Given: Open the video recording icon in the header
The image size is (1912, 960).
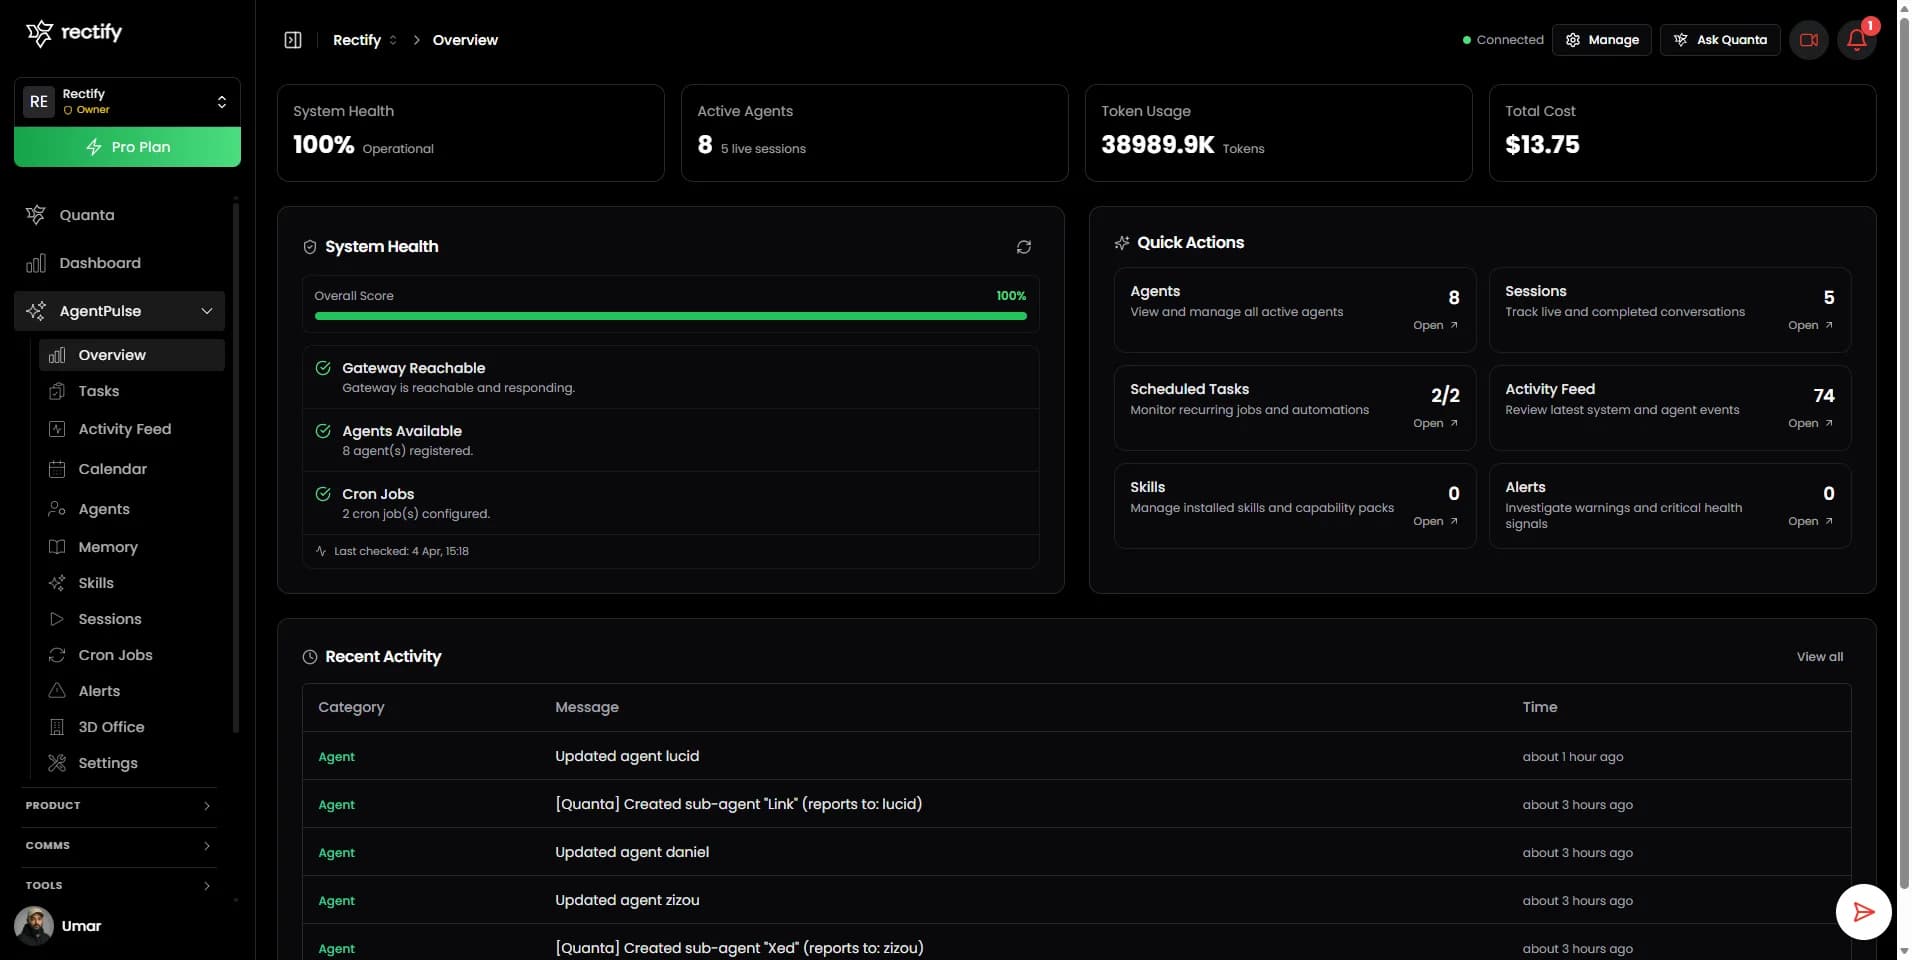Looking at the screenshot, I should tap(1808, 40).
